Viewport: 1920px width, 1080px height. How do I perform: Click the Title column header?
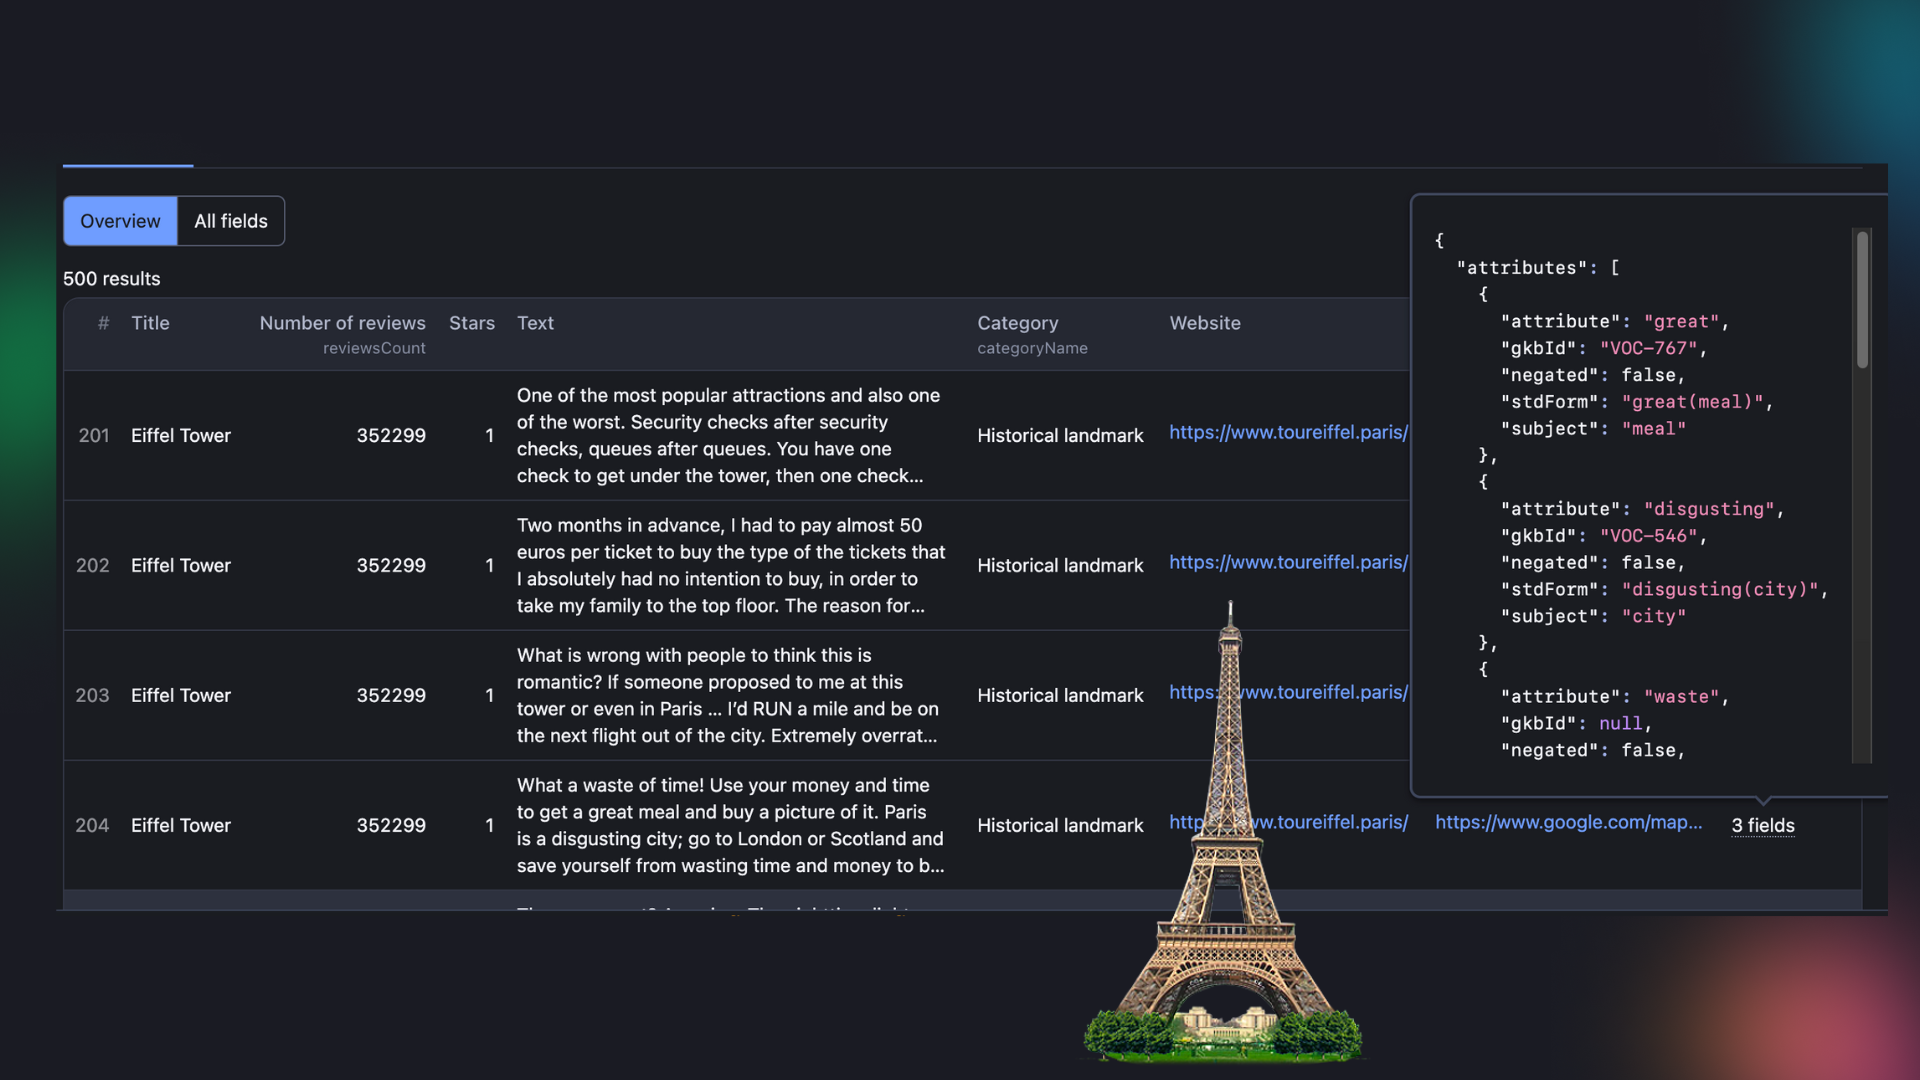[x=150, y=323]
